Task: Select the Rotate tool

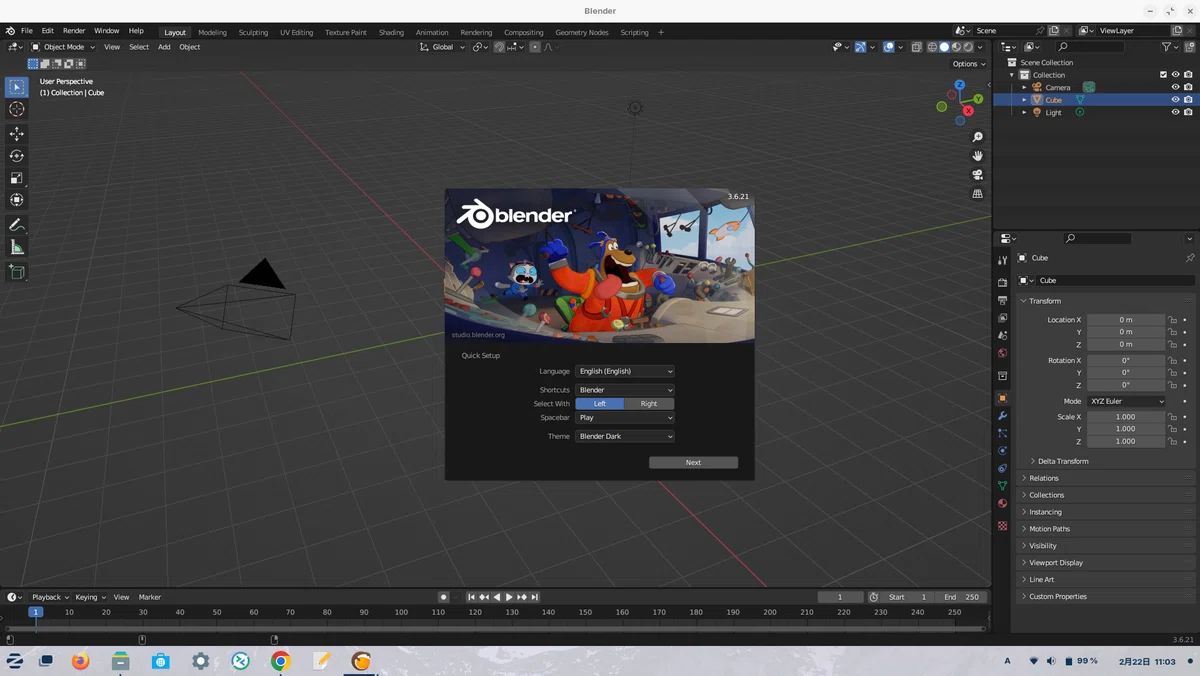Action: point(17,156)
